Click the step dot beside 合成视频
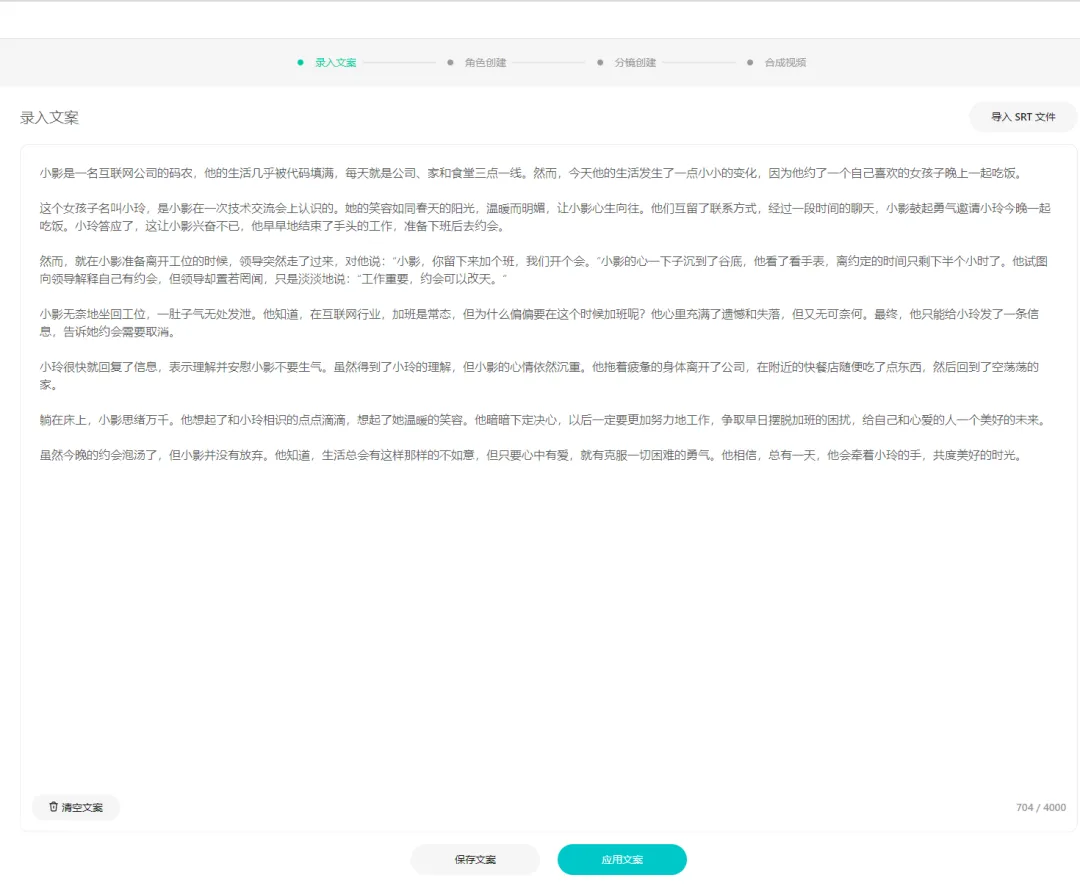 (749, 62)
